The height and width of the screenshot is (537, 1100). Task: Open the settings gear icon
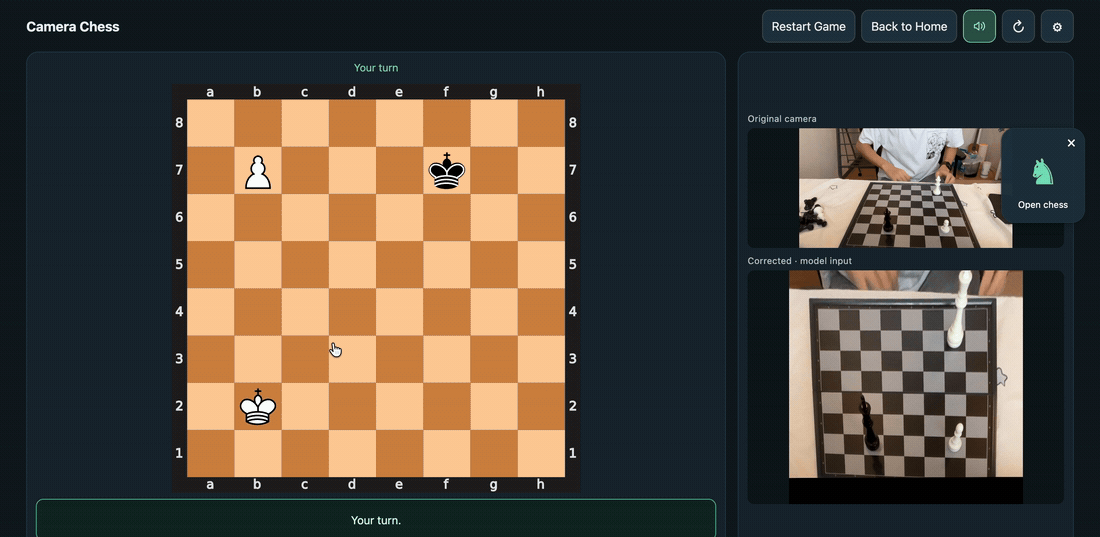[x=1057, y=27]
